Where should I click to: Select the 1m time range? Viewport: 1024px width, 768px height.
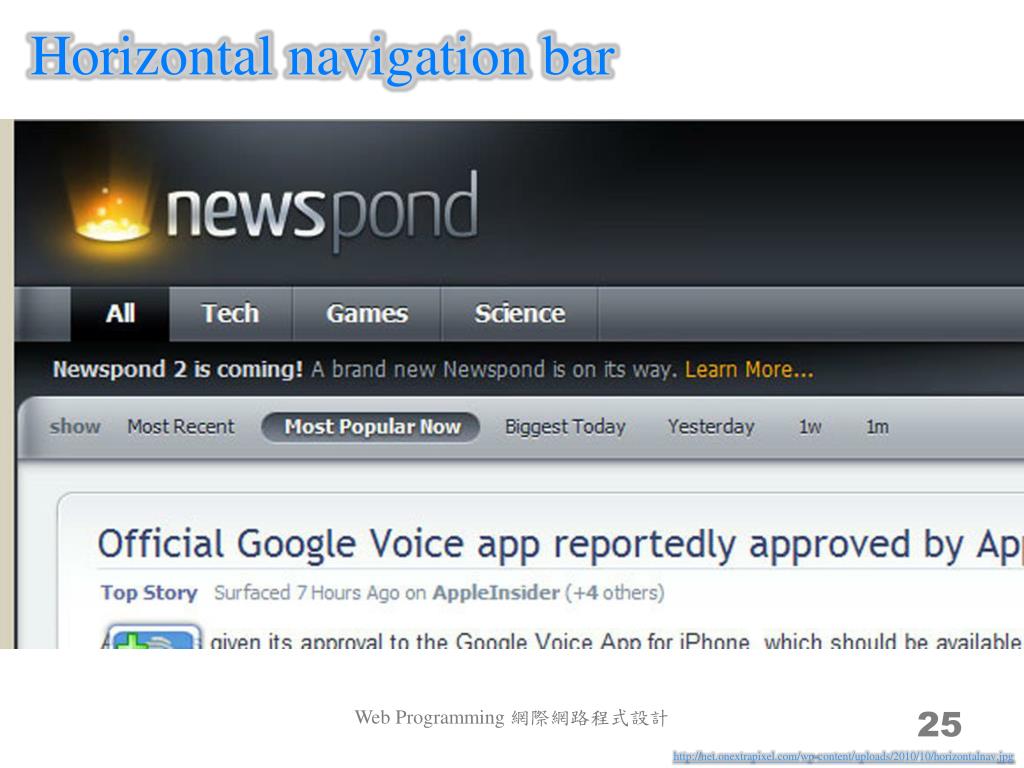click(x=877, y=427)
